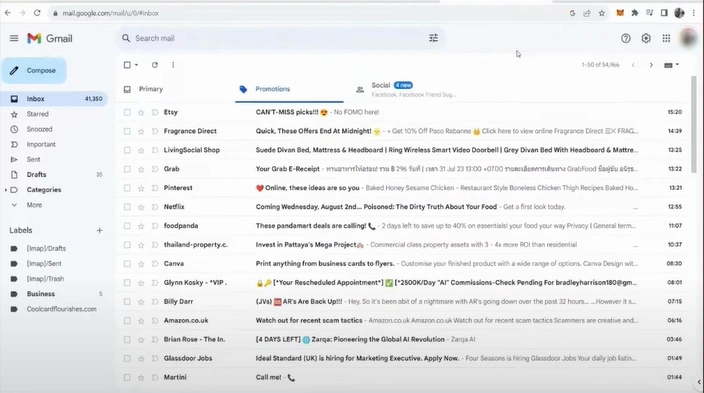
Task: Open the main menu hamburger icon
Action: (x=14, y=38)
